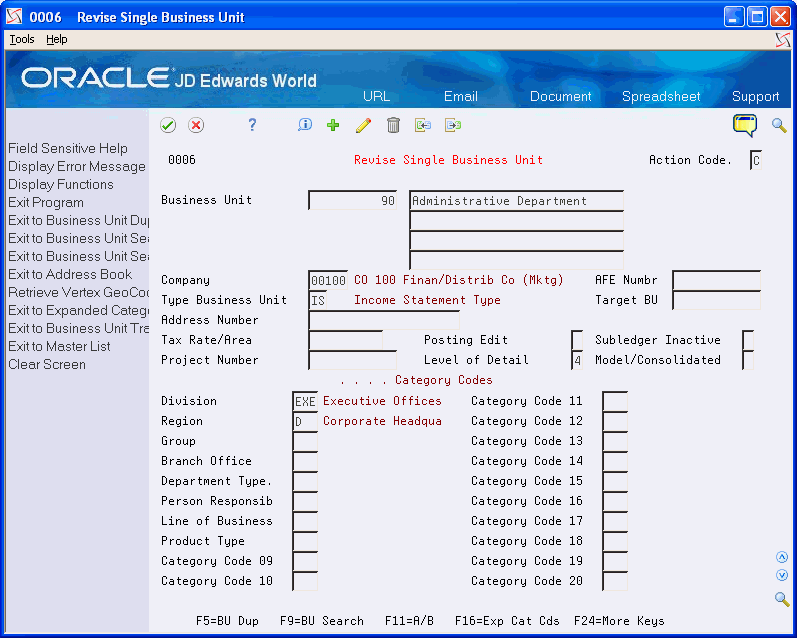
Task: Click the red X cancel icon
Action: click(x=196, y=125)
